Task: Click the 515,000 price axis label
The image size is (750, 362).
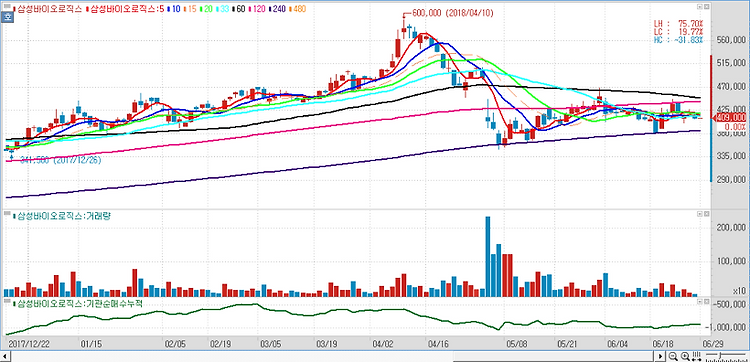Action: pyautogui.click(x=731, y=63)
